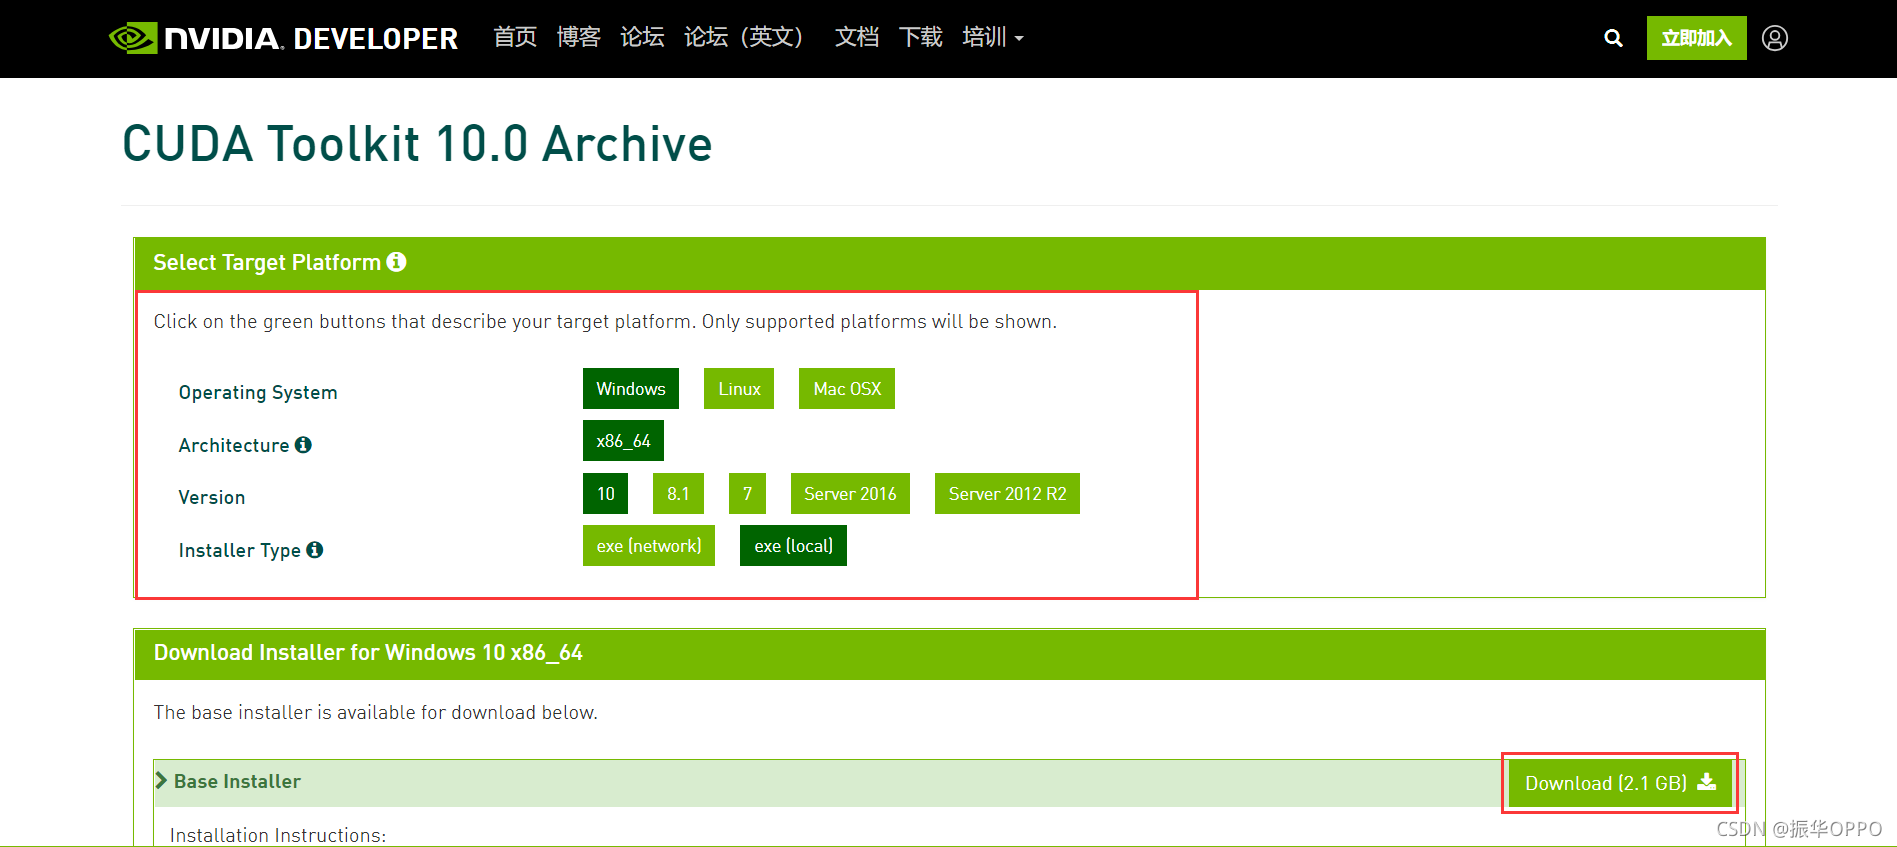Select Windows version 8.1
This screenshot has height=847, width=1897.
(x=678, y=494)
